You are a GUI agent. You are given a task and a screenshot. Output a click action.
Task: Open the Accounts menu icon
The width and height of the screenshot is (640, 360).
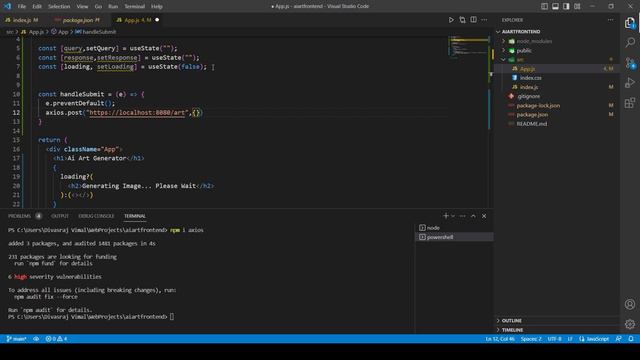click(x=630, y=304)
